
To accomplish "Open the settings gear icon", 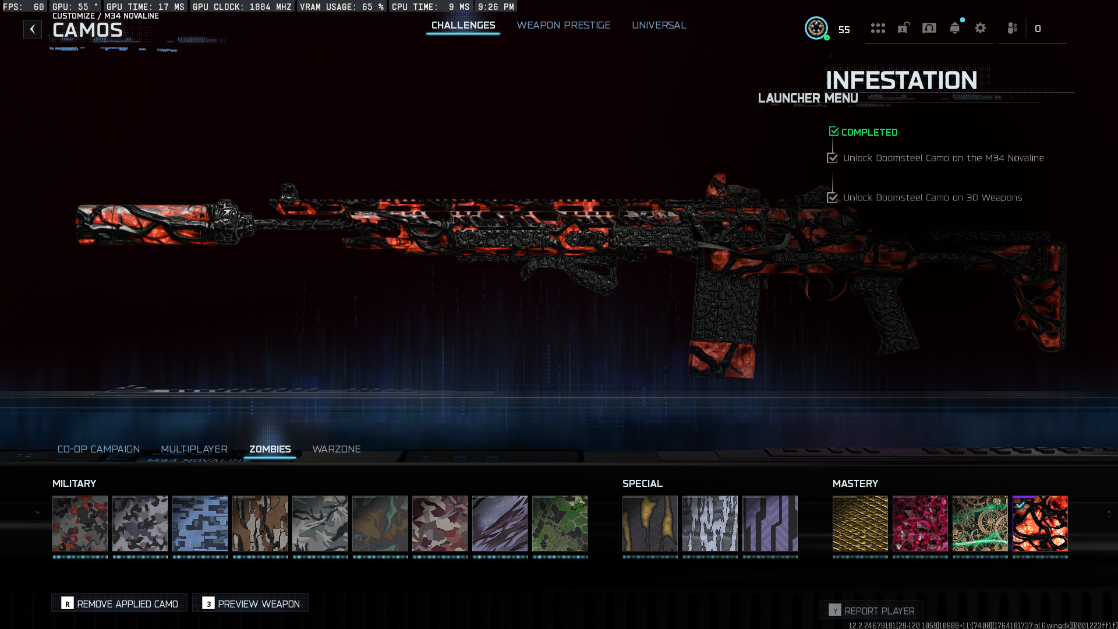I will point(980,29).
